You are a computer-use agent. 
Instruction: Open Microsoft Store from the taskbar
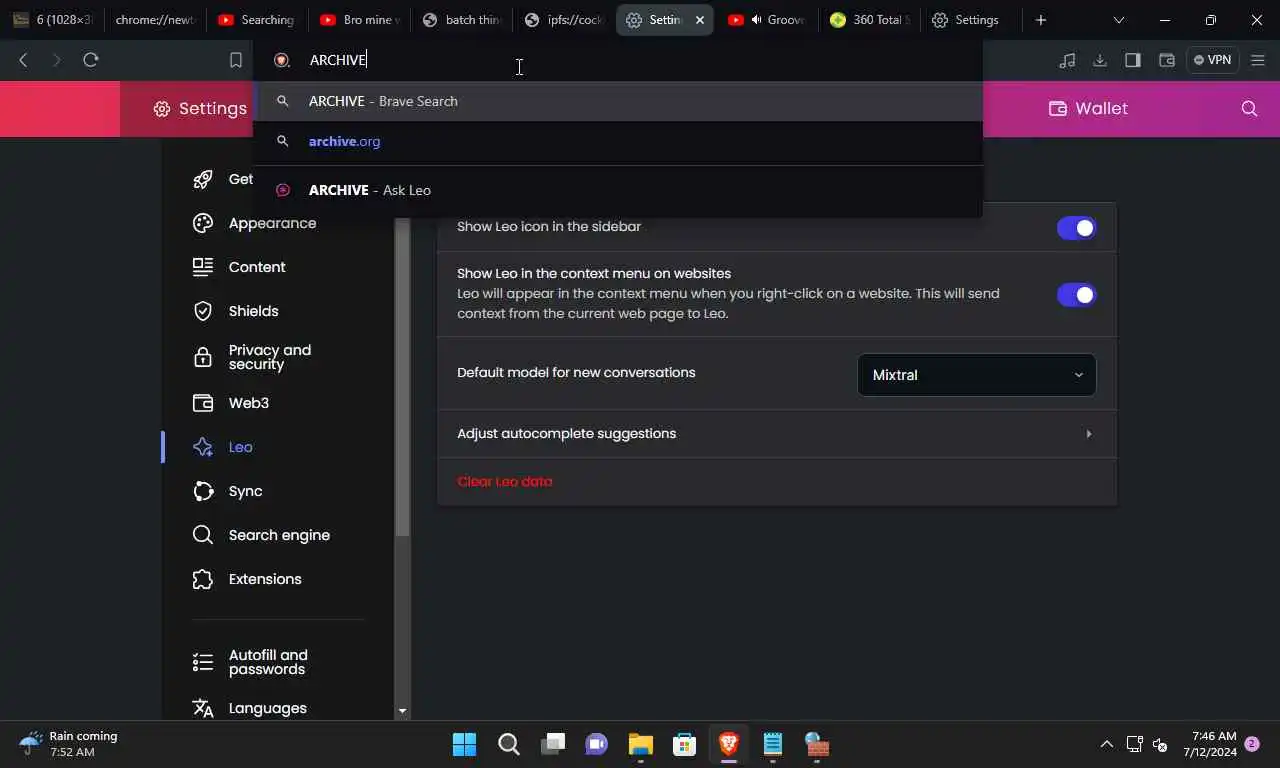[x=684, y=744]
